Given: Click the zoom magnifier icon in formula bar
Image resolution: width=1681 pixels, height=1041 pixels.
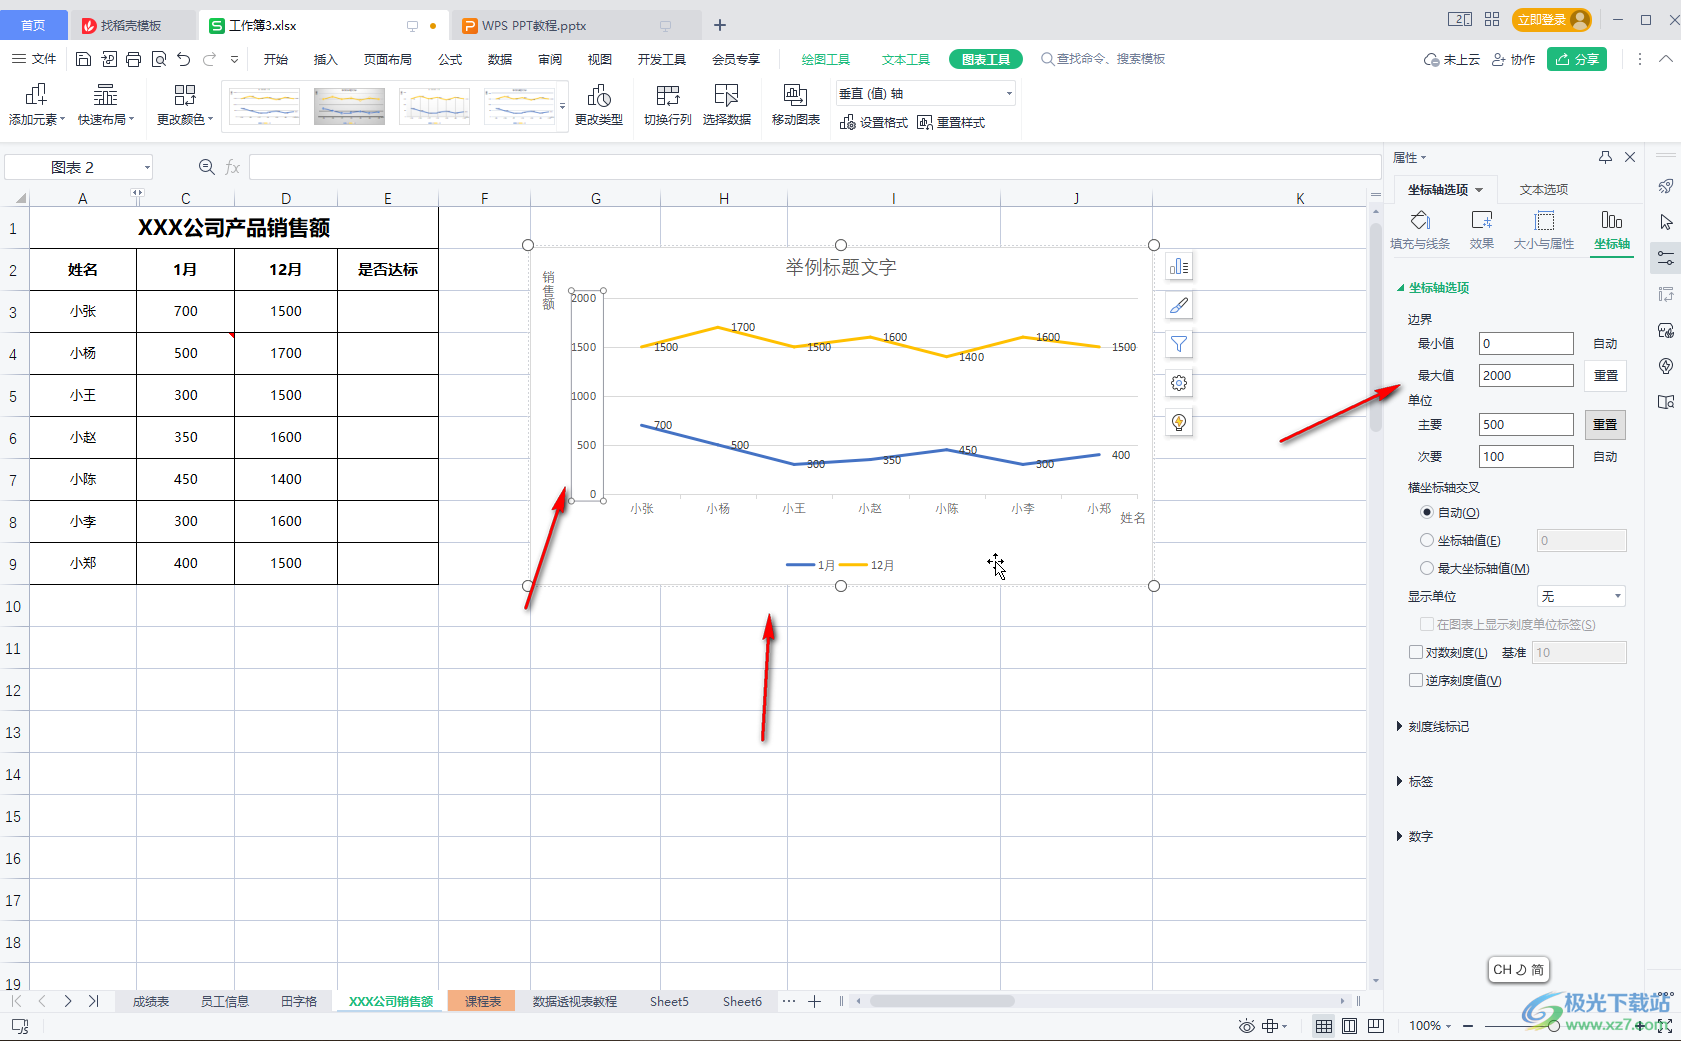Looking at the screenshot, I should tap(207, 167).
